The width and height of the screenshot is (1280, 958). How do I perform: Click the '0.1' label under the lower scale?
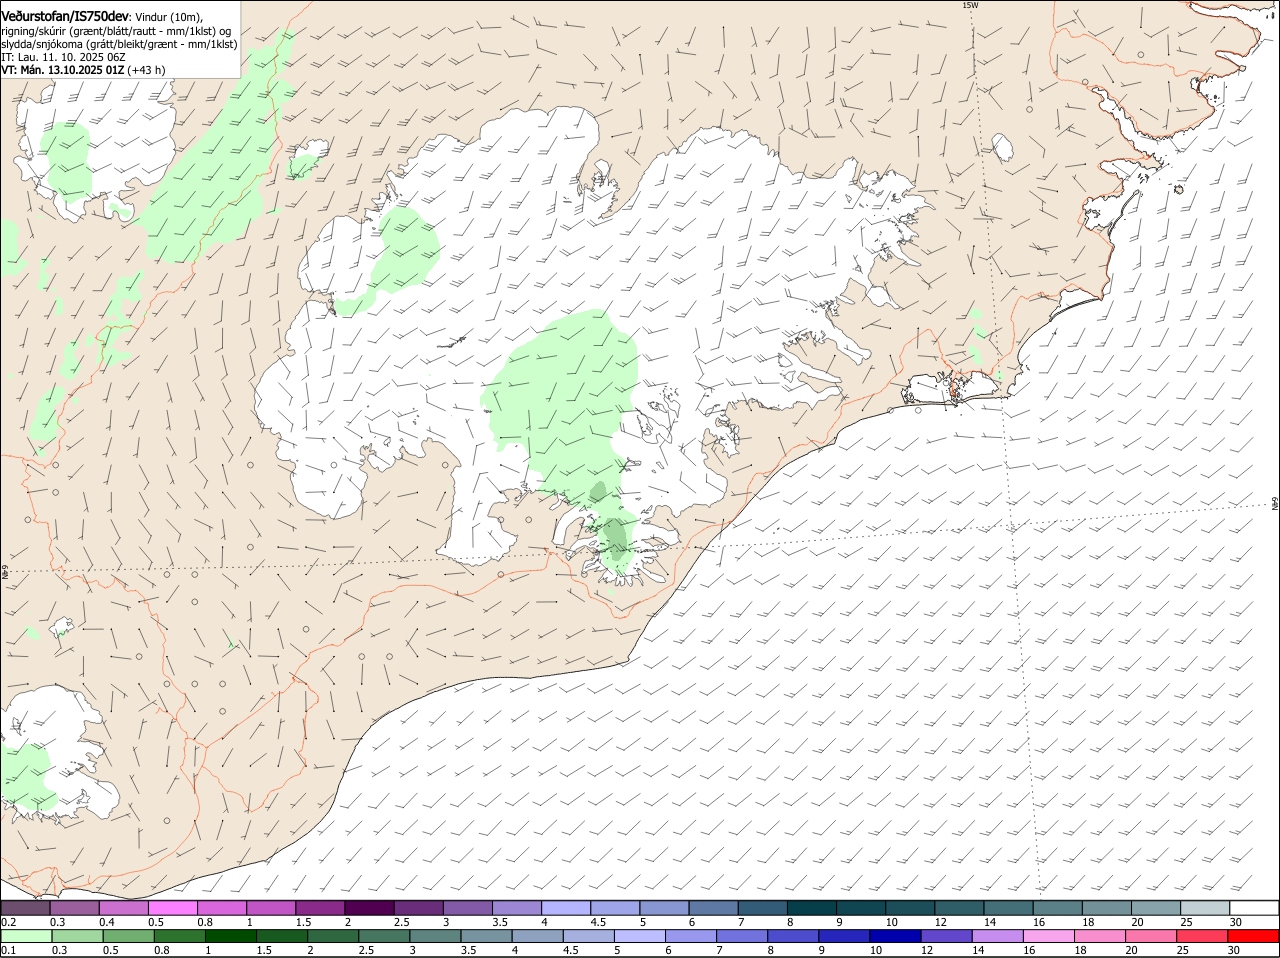point(8,950)
